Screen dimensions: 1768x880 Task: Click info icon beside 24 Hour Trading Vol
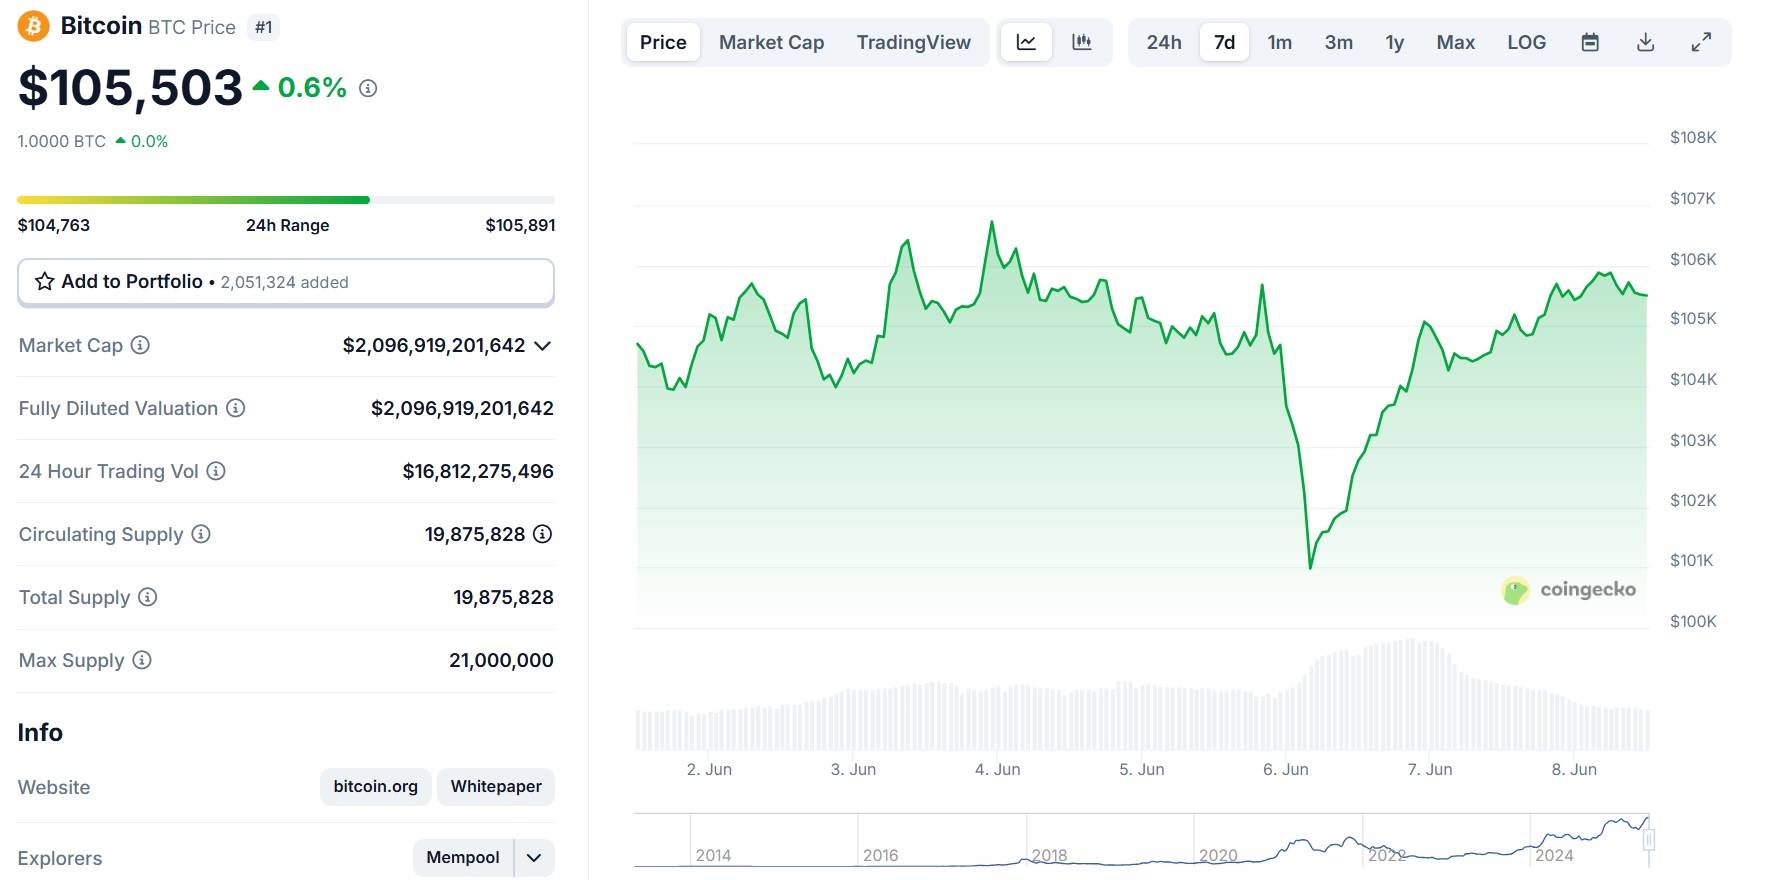(x=216, y=471)
